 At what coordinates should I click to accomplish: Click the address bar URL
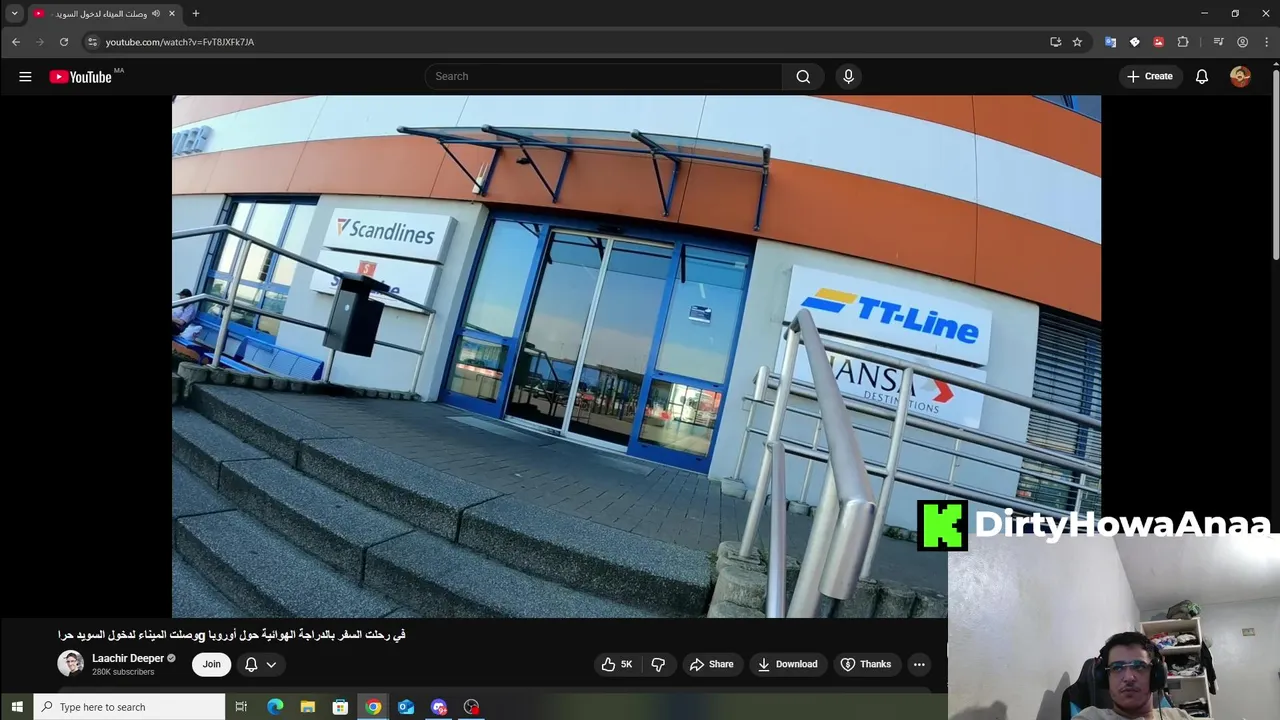pos(180,42)
